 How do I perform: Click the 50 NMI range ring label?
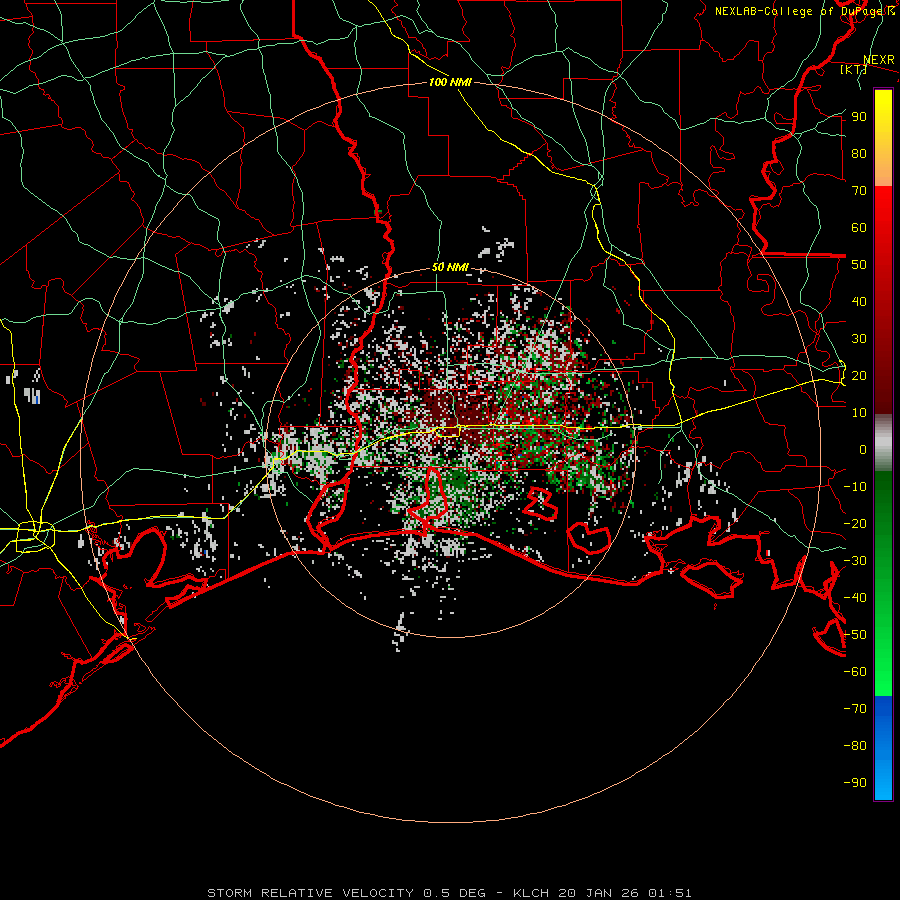point(450,267)
